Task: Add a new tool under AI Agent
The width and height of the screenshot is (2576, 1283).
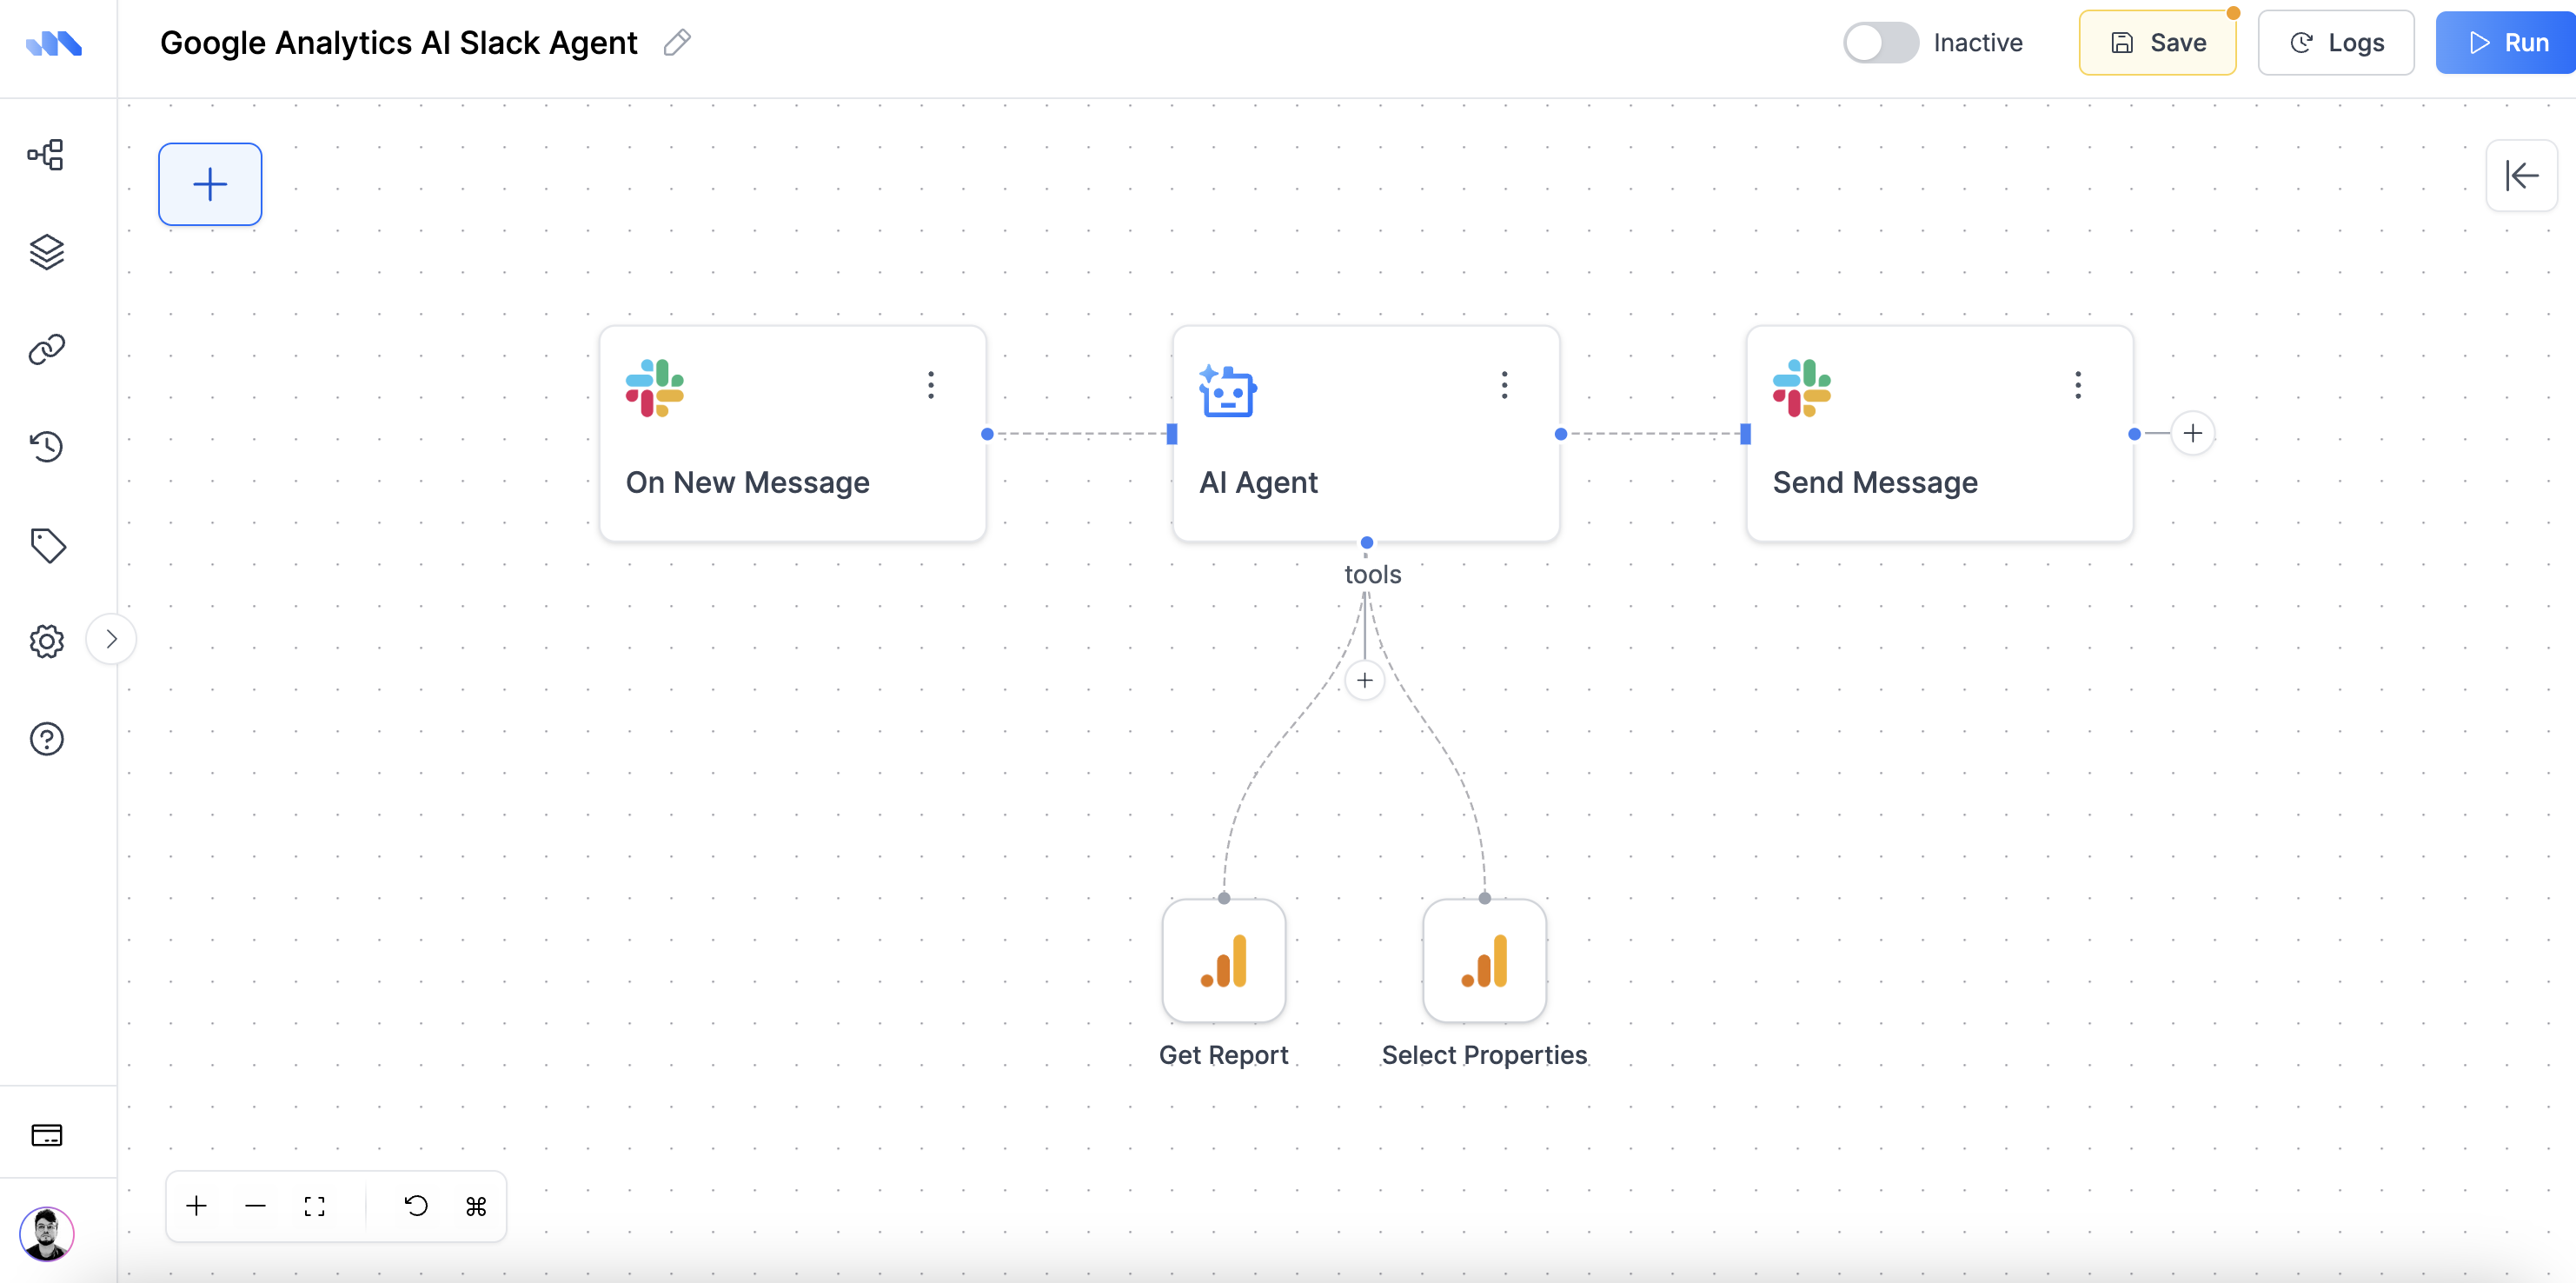Action: coord(1364,681)
